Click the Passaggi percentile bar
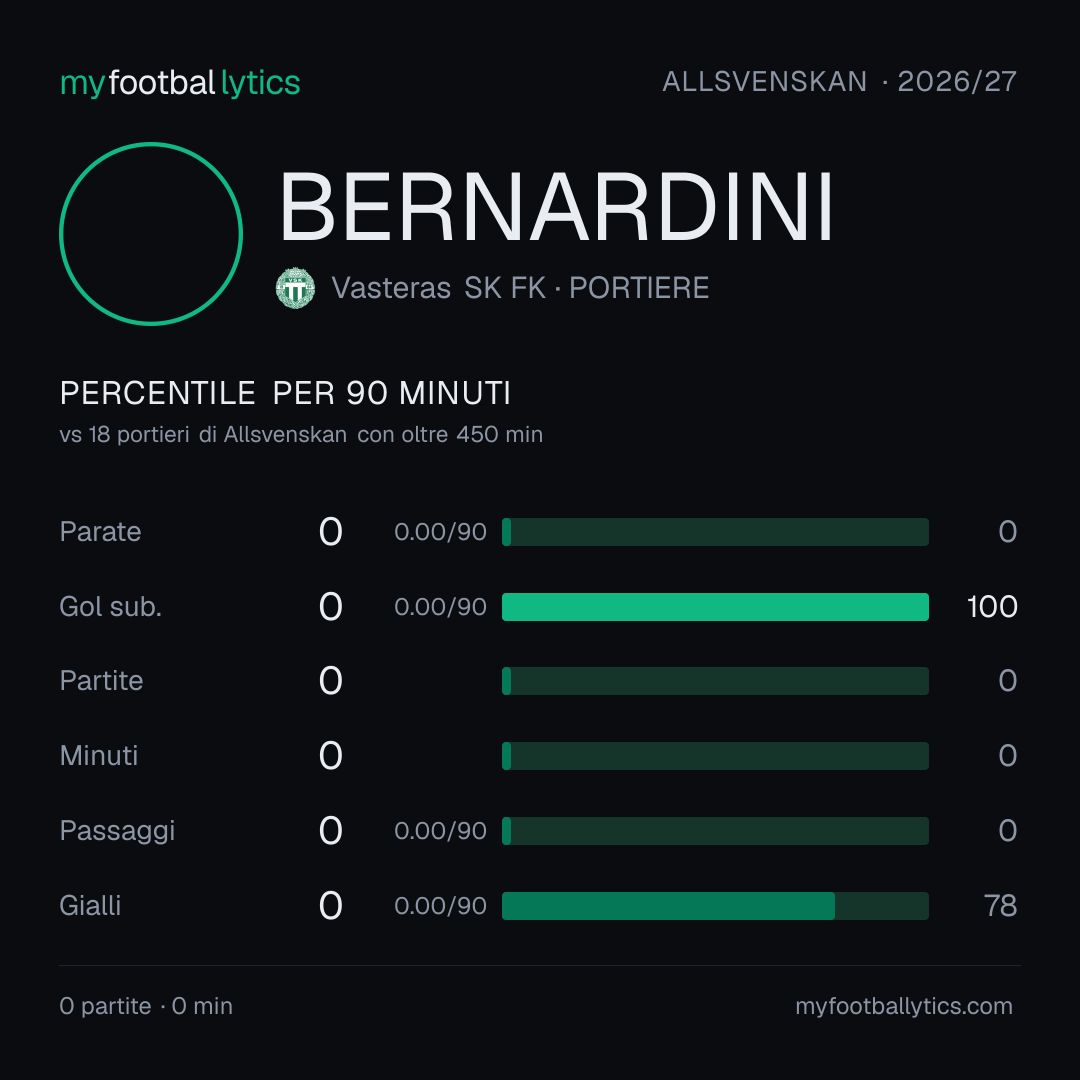 click(x=715, y=831)
